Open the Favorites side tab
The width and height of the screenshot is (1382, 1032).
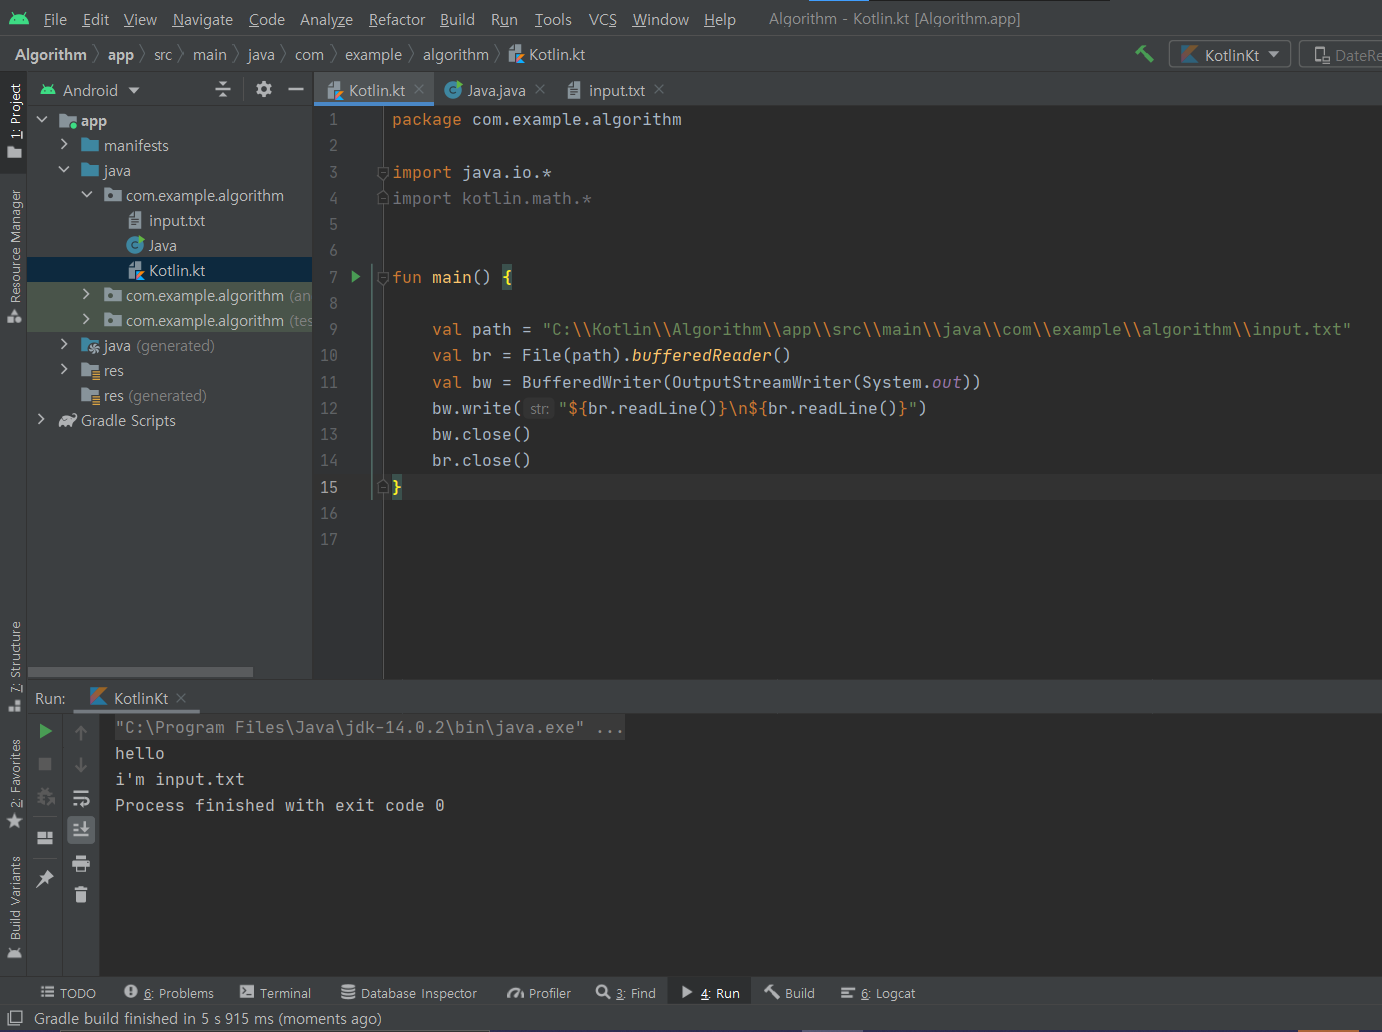pos(14,784)
